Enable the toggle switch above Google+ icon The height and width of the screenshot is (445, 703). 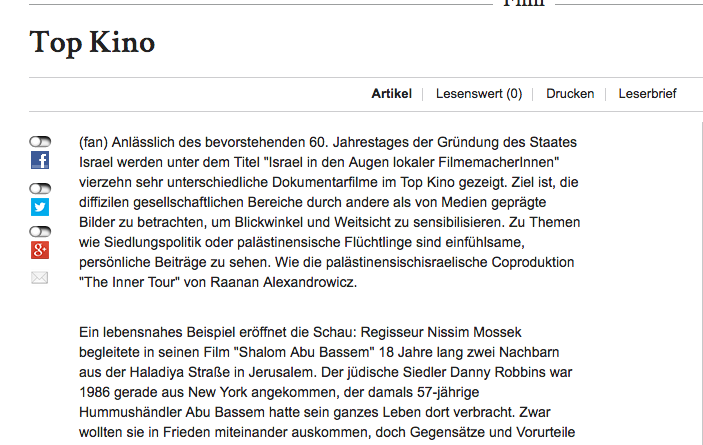point(40,231)
